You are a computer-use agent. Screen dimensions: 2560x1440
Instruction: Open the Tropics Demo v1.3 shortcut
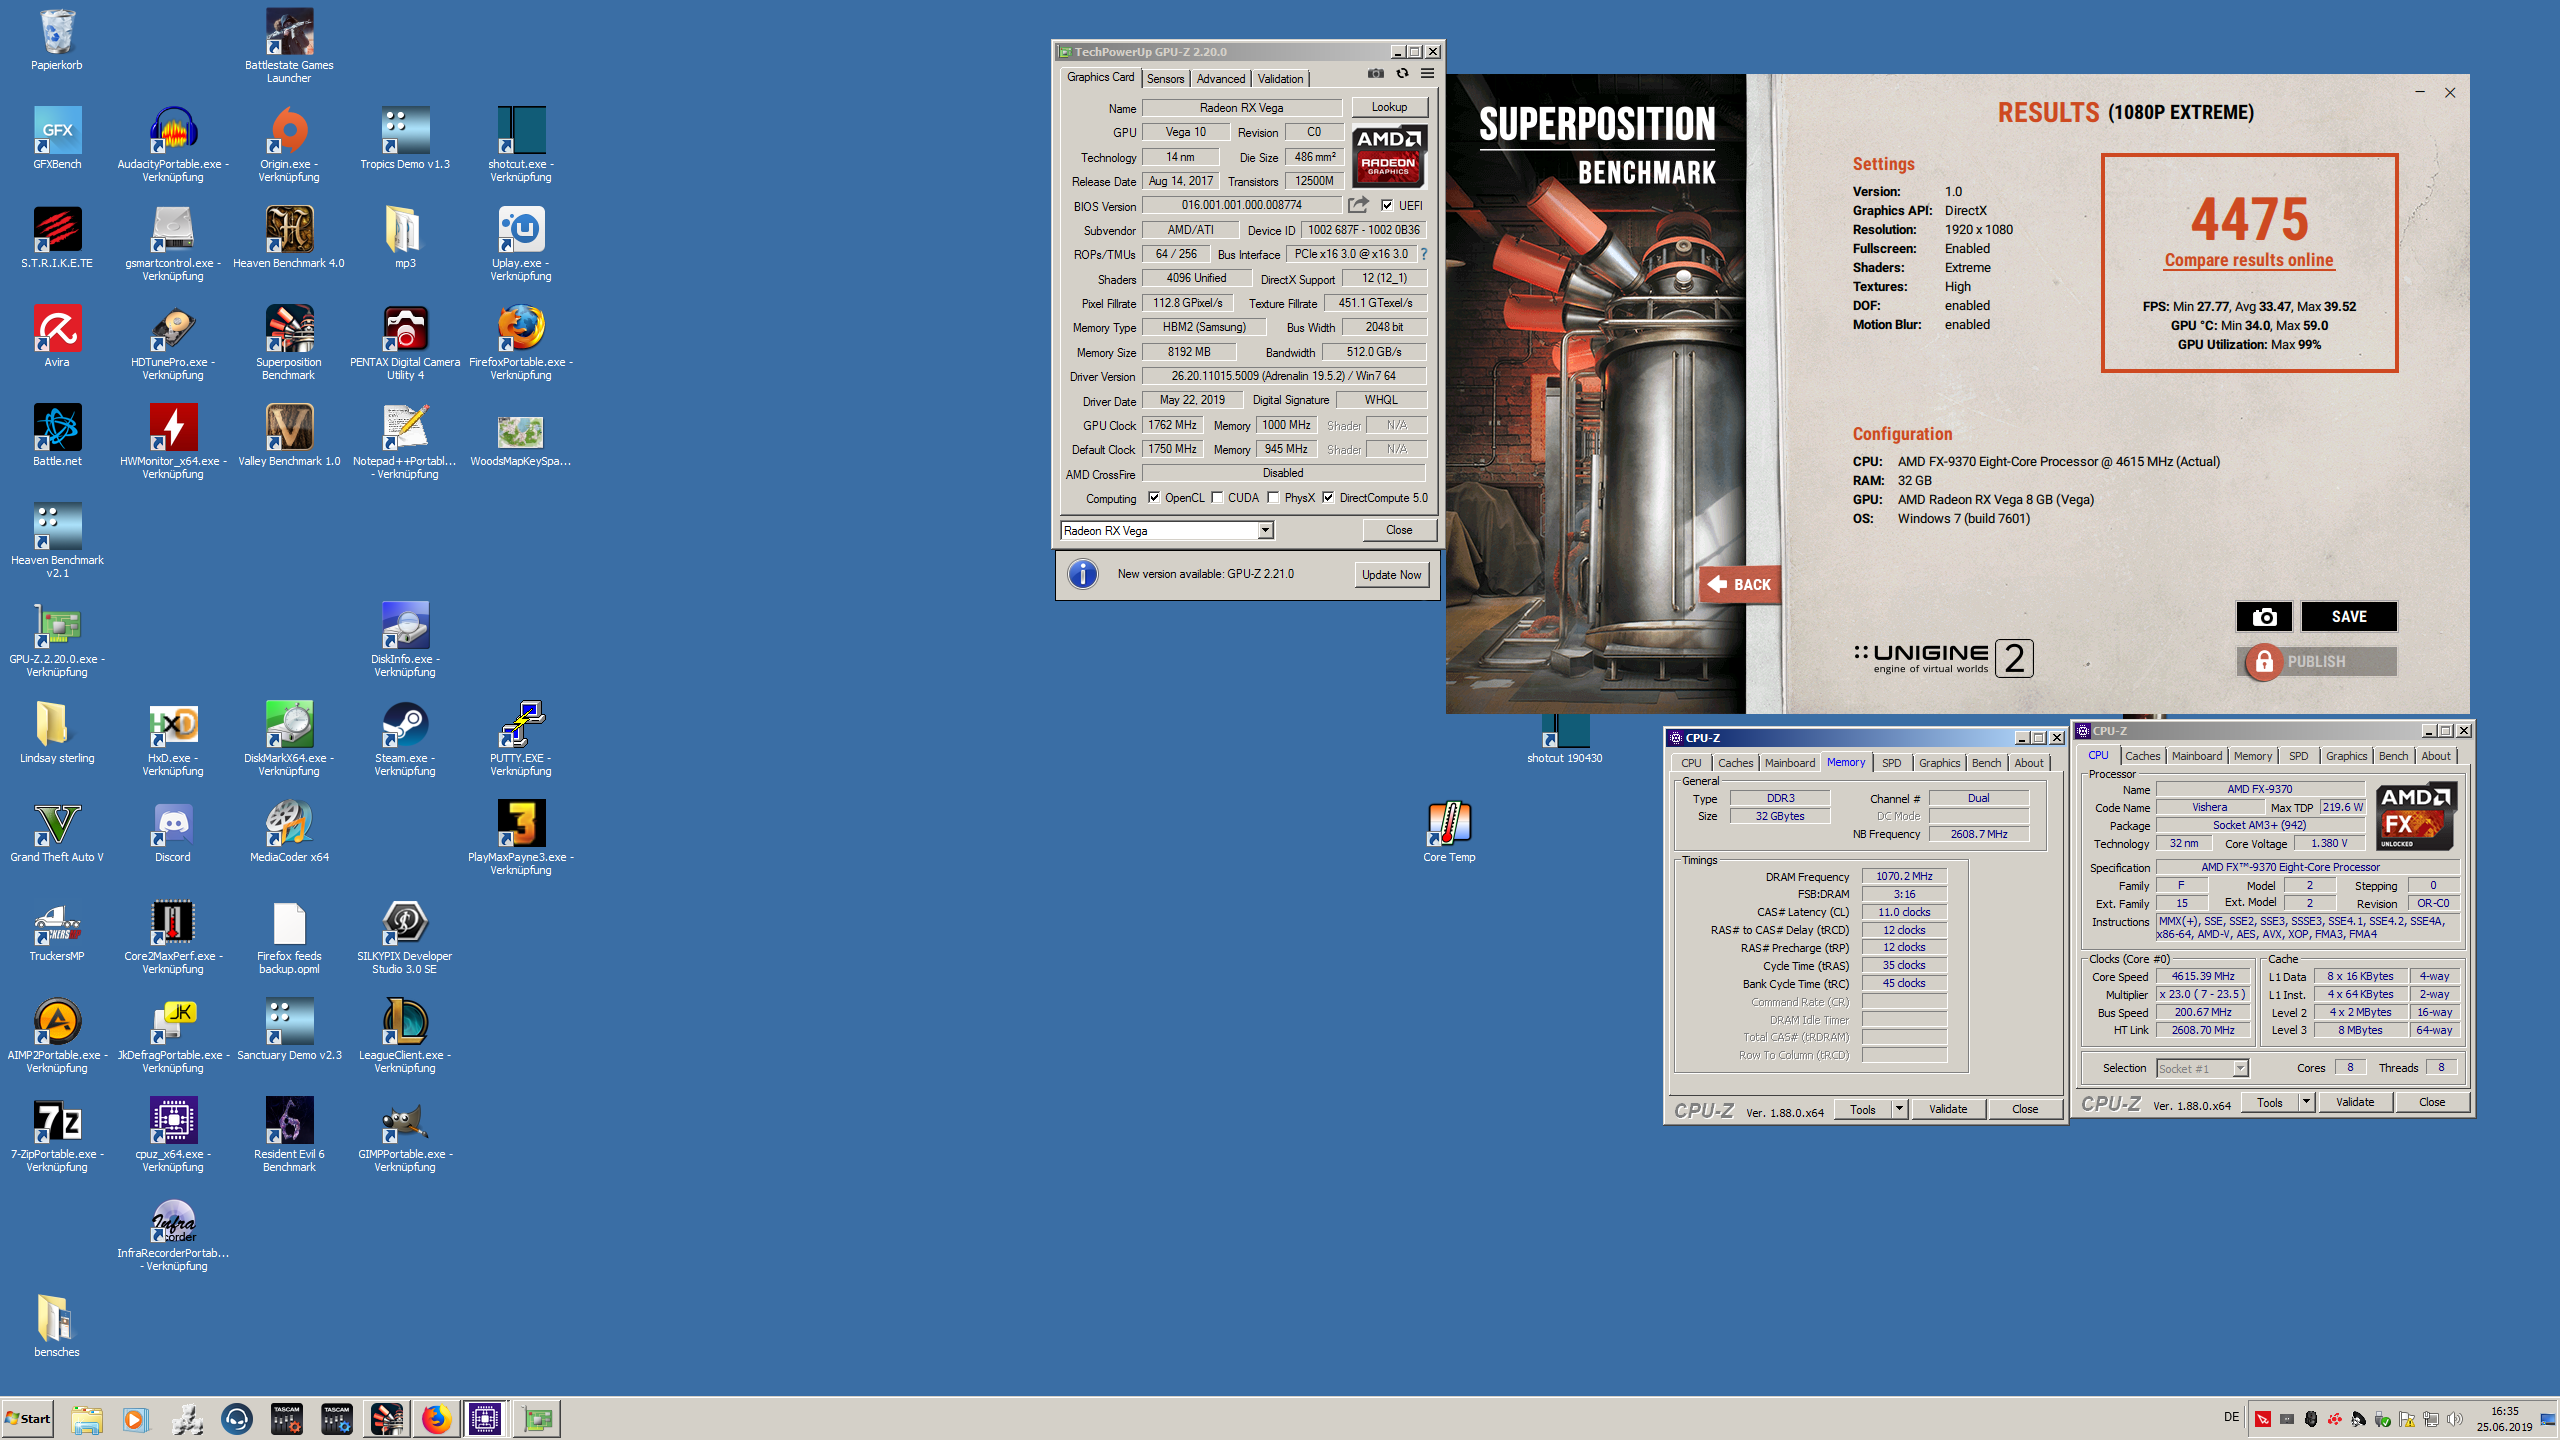tap(405, 139)
